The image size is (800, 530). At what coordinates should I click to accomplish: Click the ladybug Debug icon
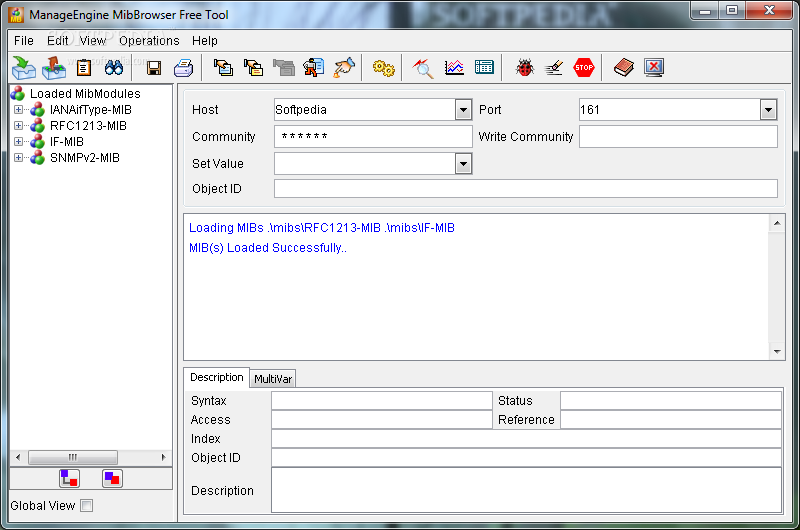[524, 67]
